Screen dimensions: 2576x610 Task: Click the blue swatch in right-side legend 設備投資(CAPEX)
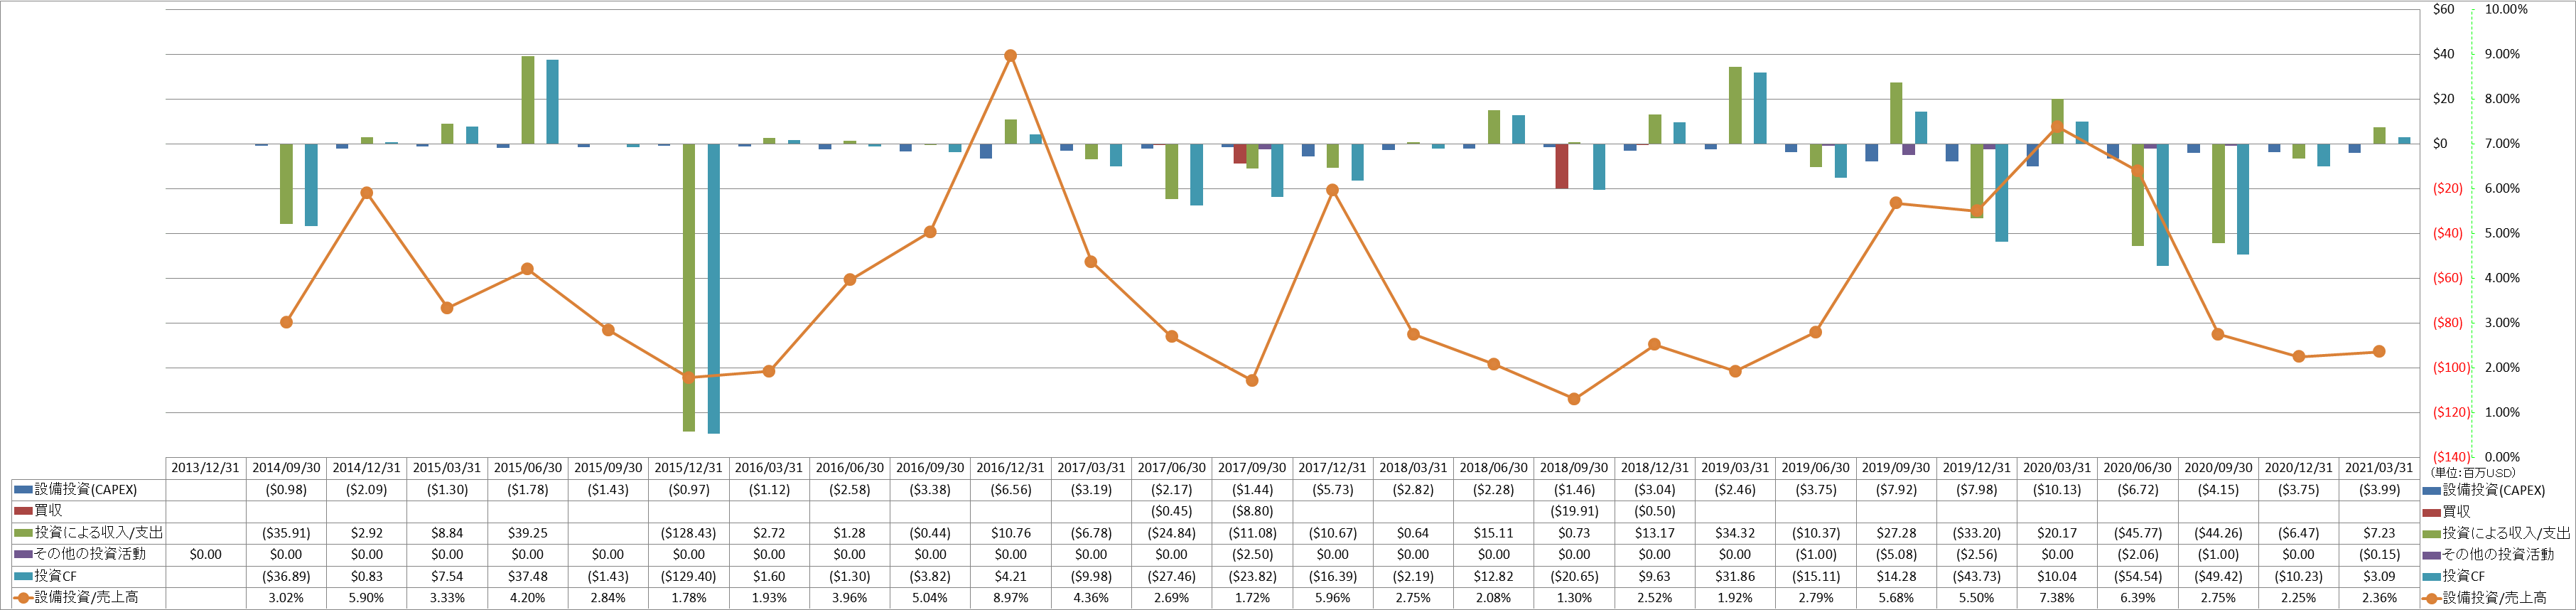[x=2432, y=490]
